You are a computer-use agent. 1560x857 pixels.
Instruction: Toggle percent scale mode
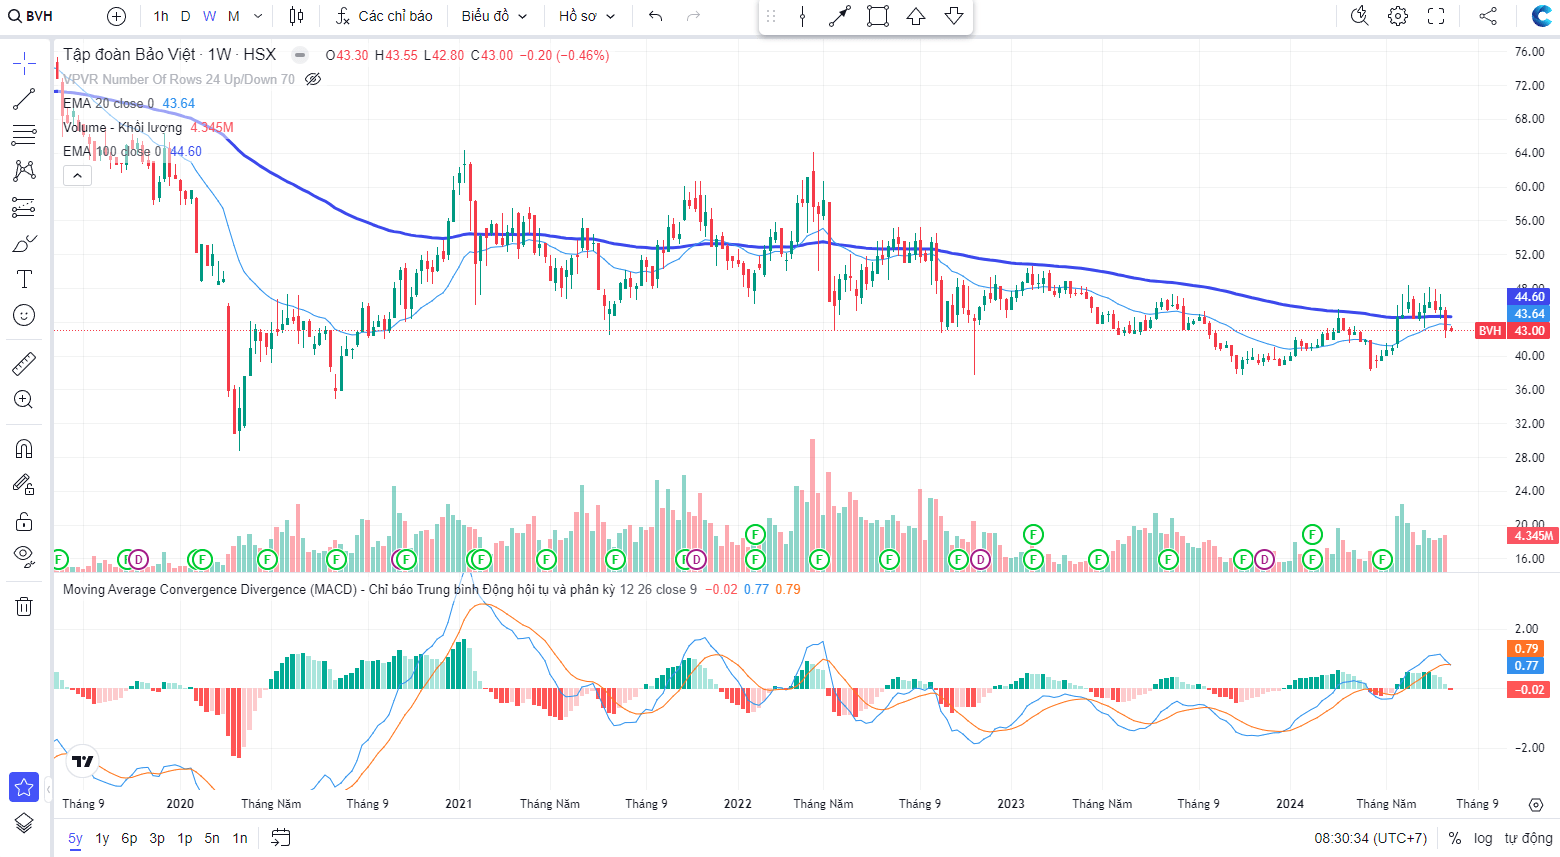(x=1455, y=838)
